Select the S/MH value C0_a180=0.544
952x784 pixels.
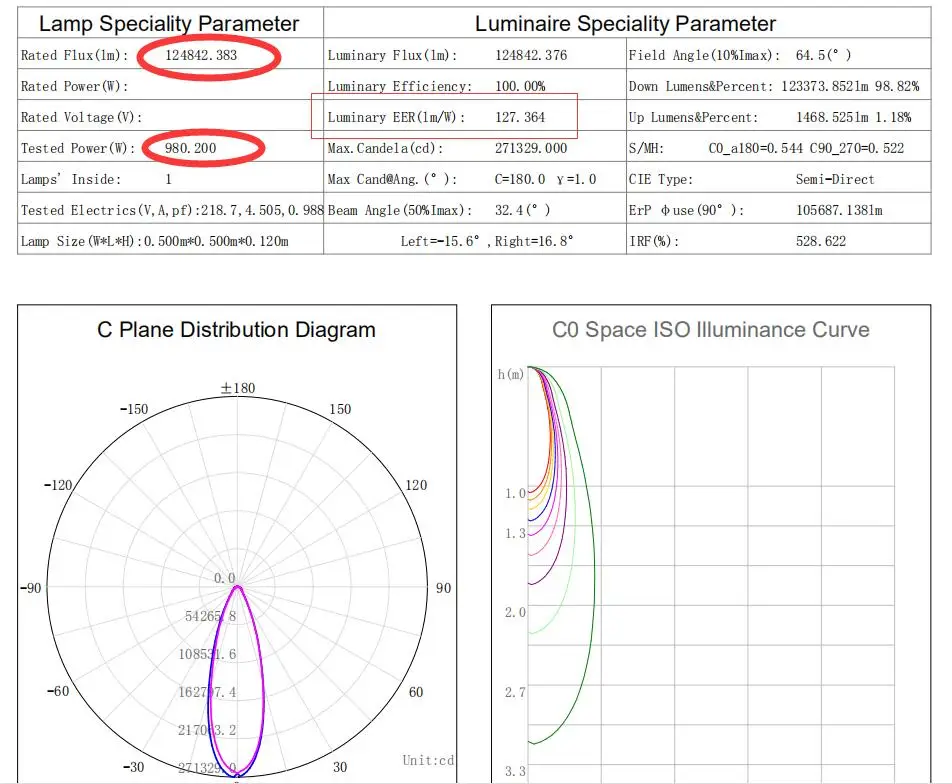pos(755,148)
